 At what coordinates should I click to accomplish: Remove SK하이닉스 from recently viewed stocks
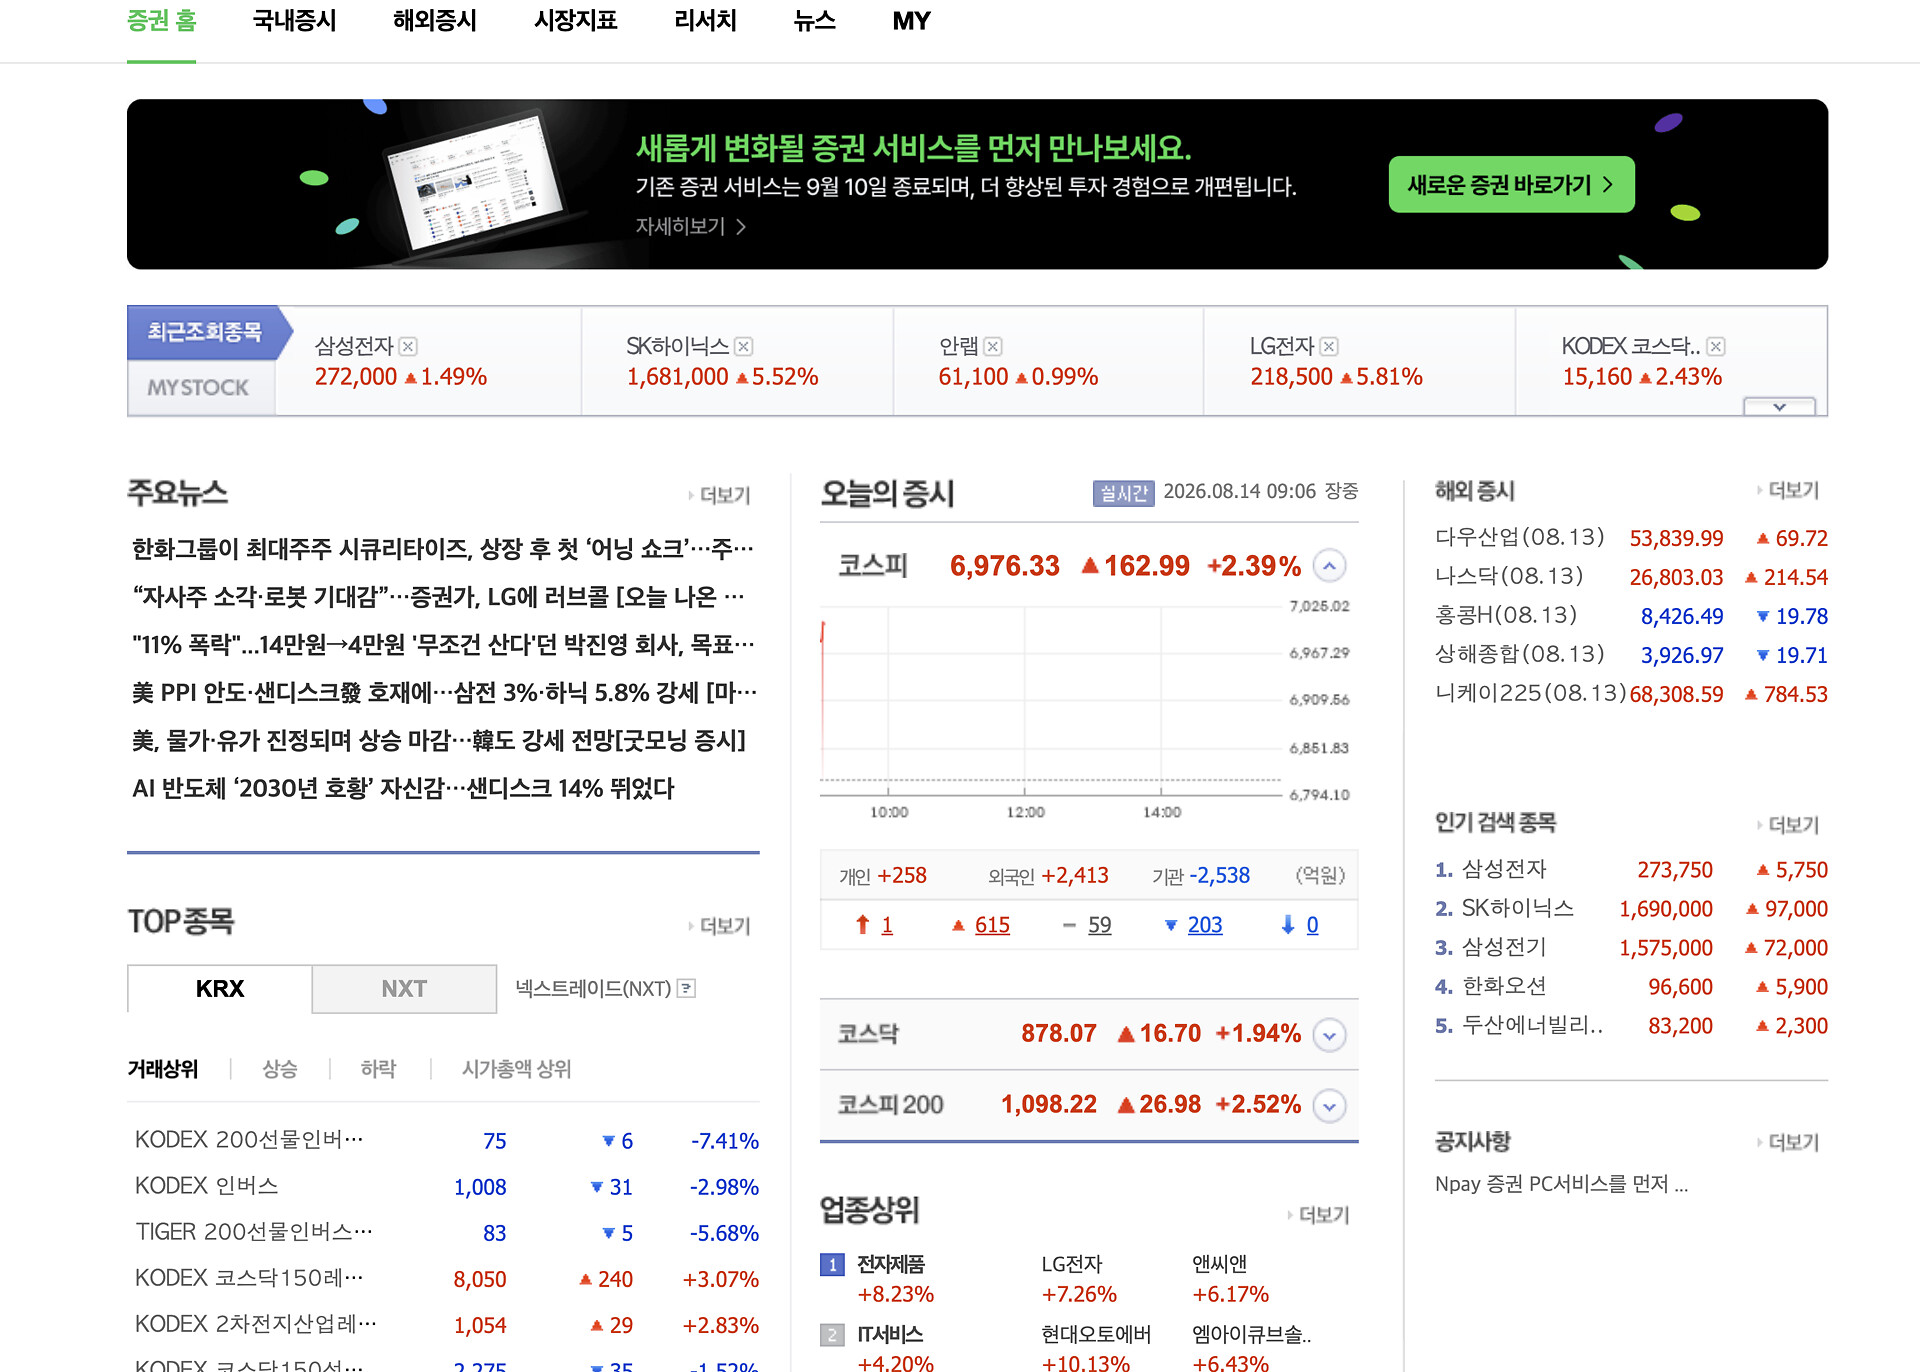(x=743, y=346)
